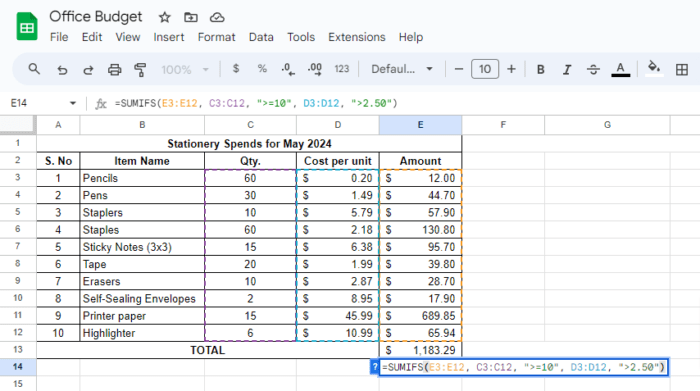Click the select-all corner box

tap(18, 125)
